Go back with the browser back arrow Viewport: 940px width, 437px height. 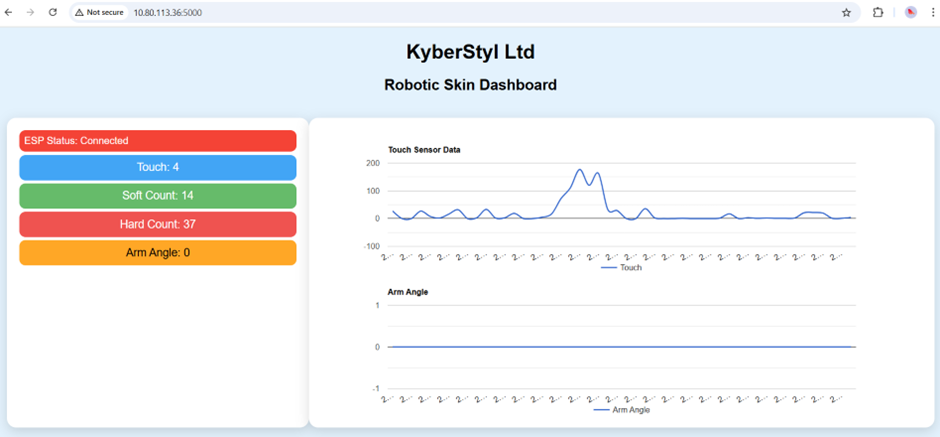[8, 12]
